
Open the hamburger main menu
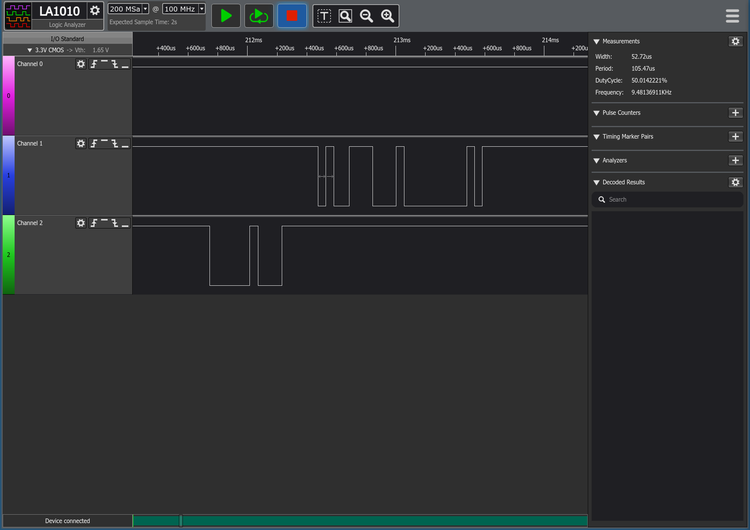(x=732, y=16)
